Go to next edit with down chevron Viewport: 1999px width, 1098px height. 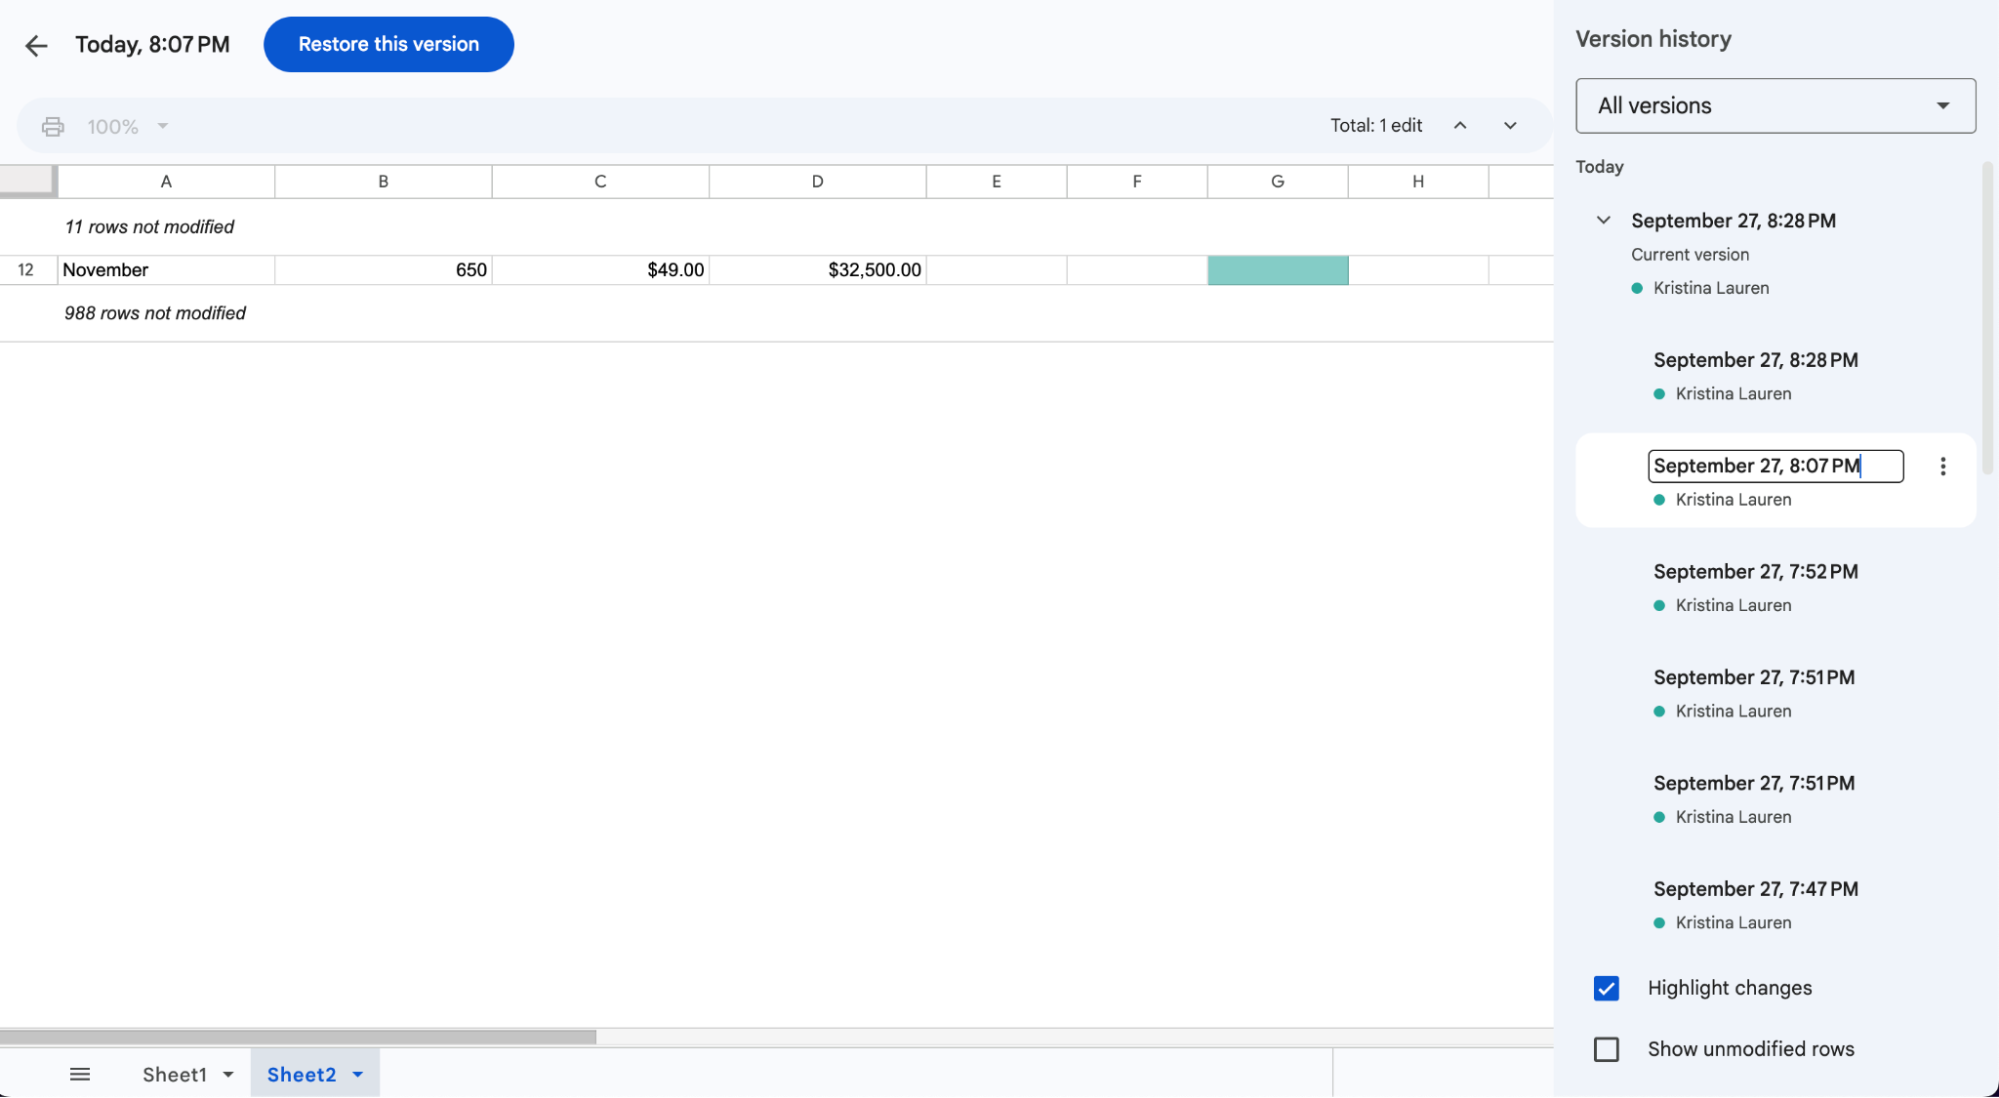coord(1510,126)
